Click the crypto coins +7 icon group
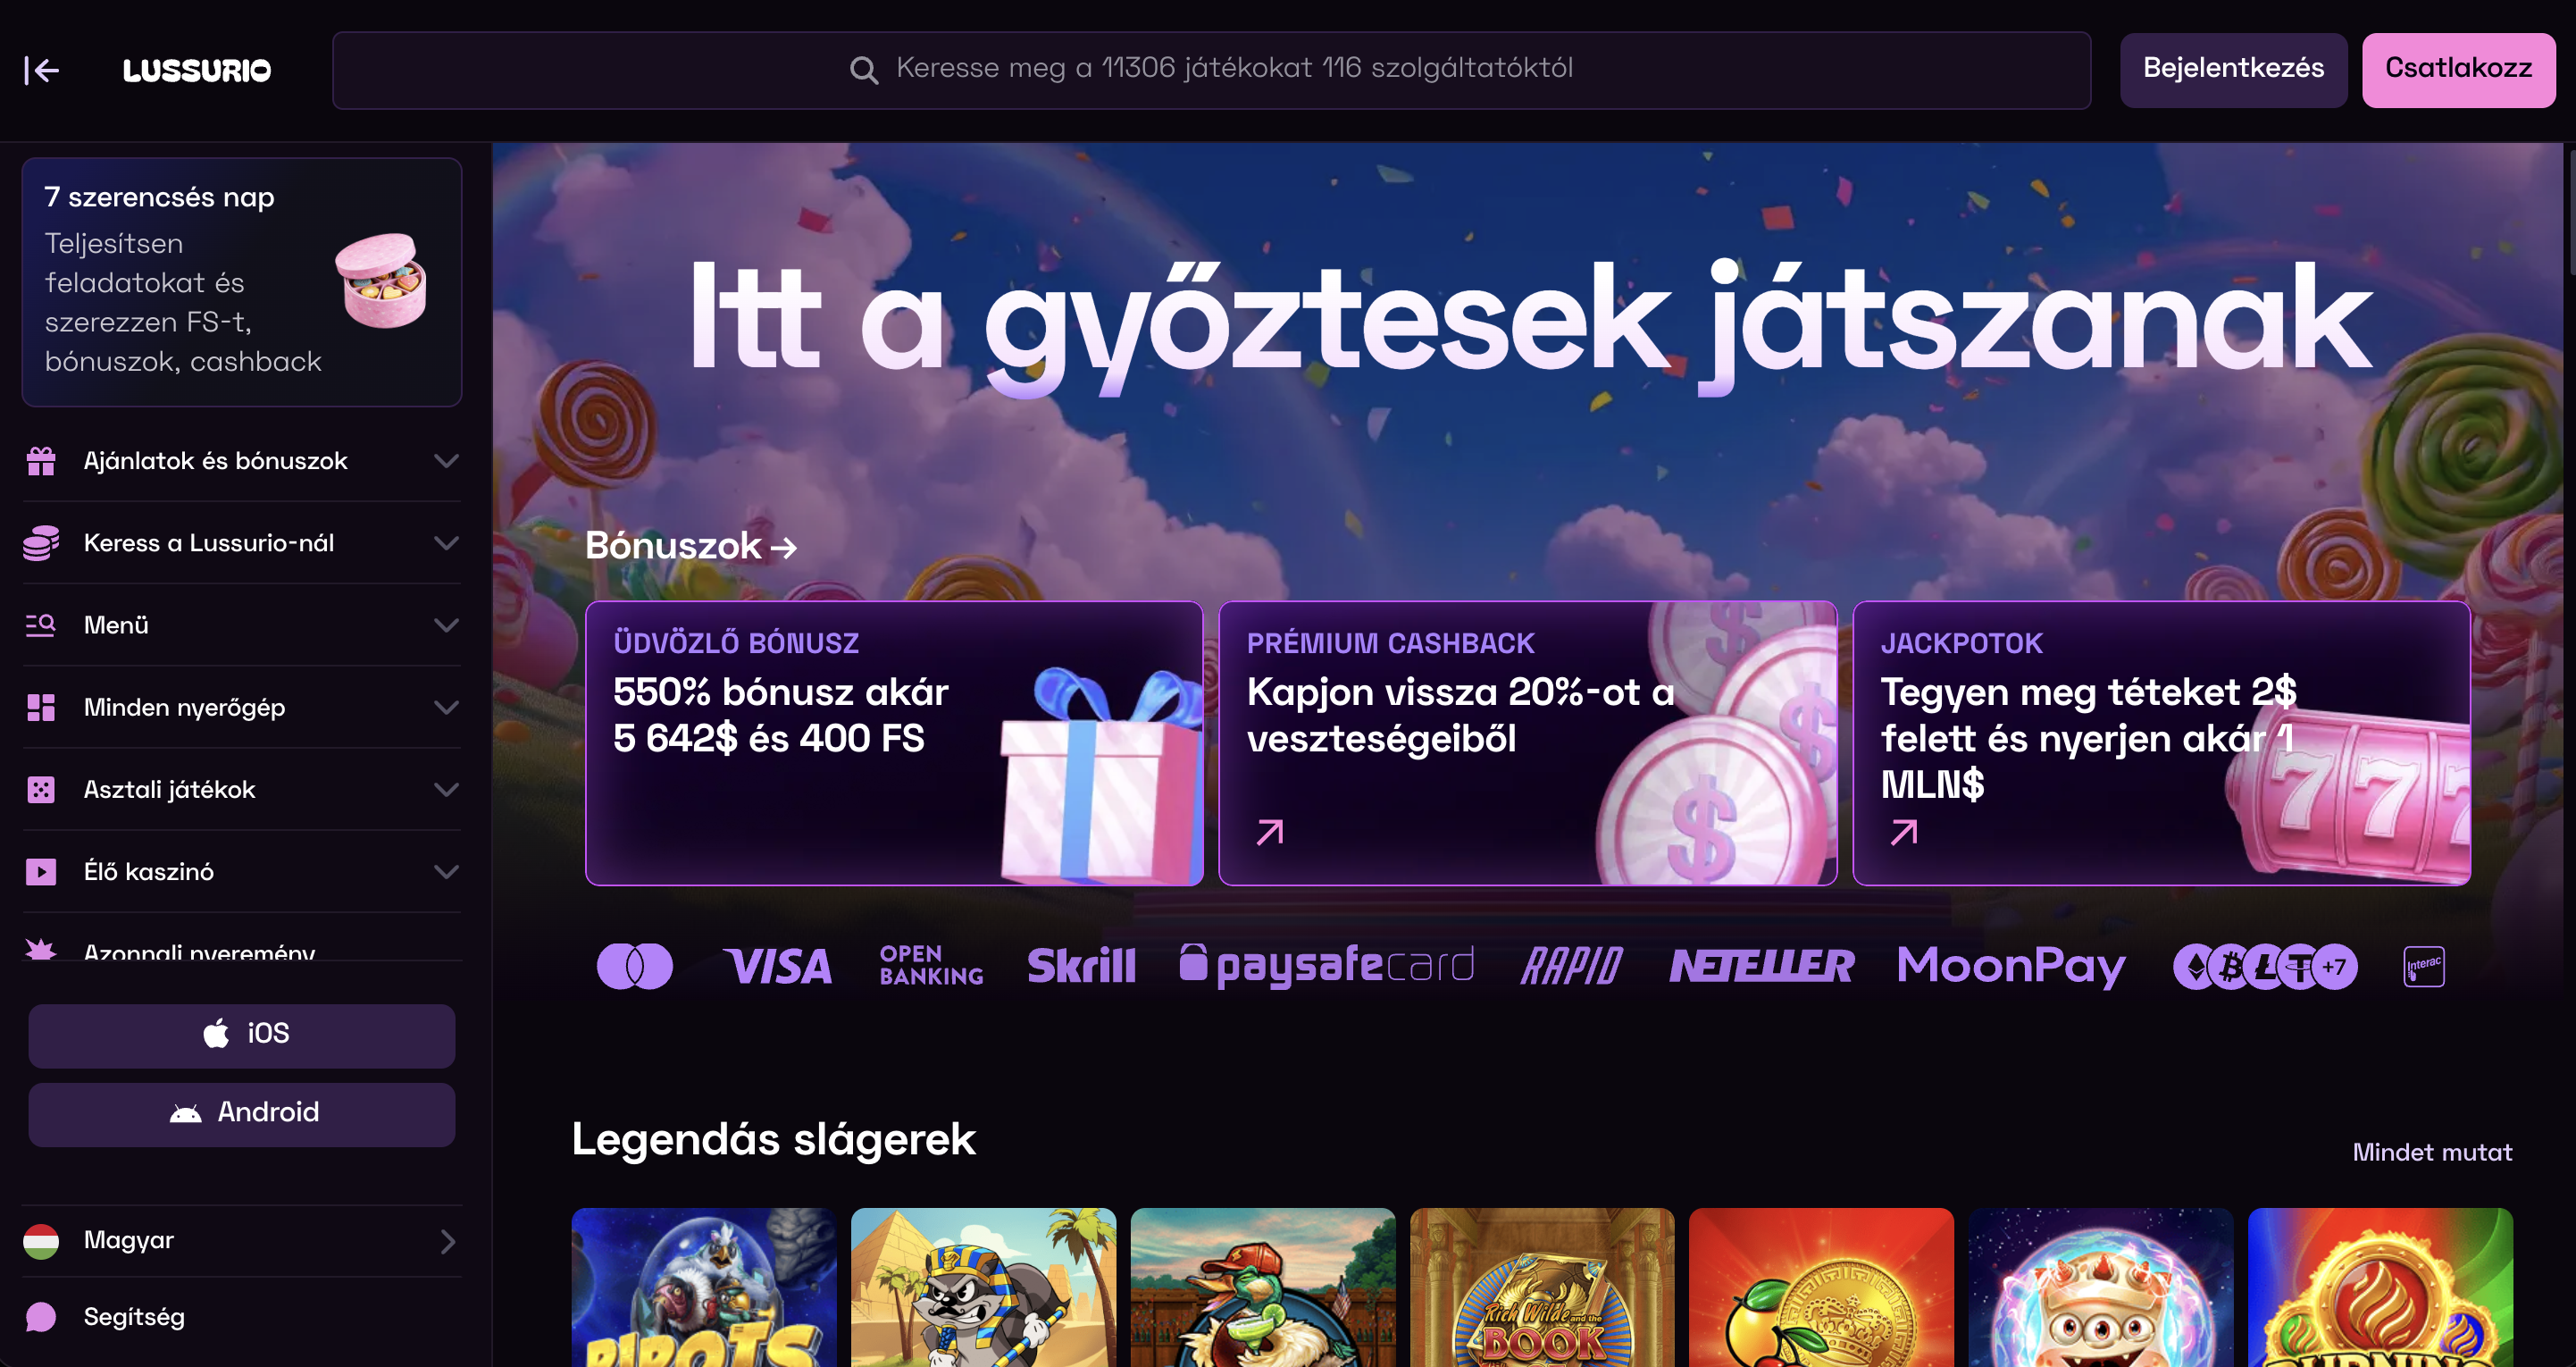The height and width of the screenshot is (1367, 2576). pos(2265,966)
